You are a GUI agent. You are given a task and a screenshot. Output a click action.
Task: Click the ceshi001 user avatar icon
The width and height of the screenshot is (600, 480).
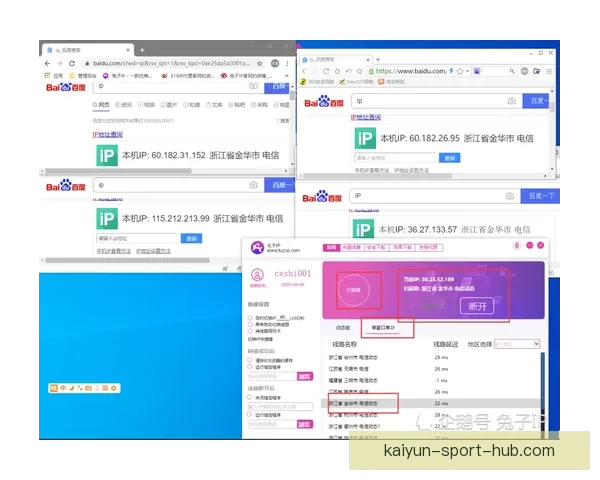(x=257, y=274)
